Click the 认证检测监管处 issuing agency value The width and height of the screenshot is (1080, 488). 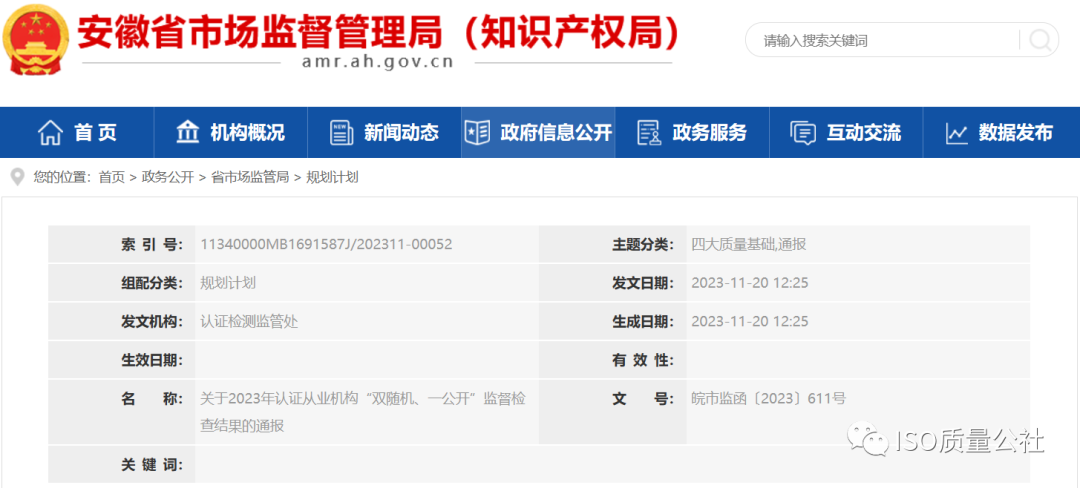[249, 321]
